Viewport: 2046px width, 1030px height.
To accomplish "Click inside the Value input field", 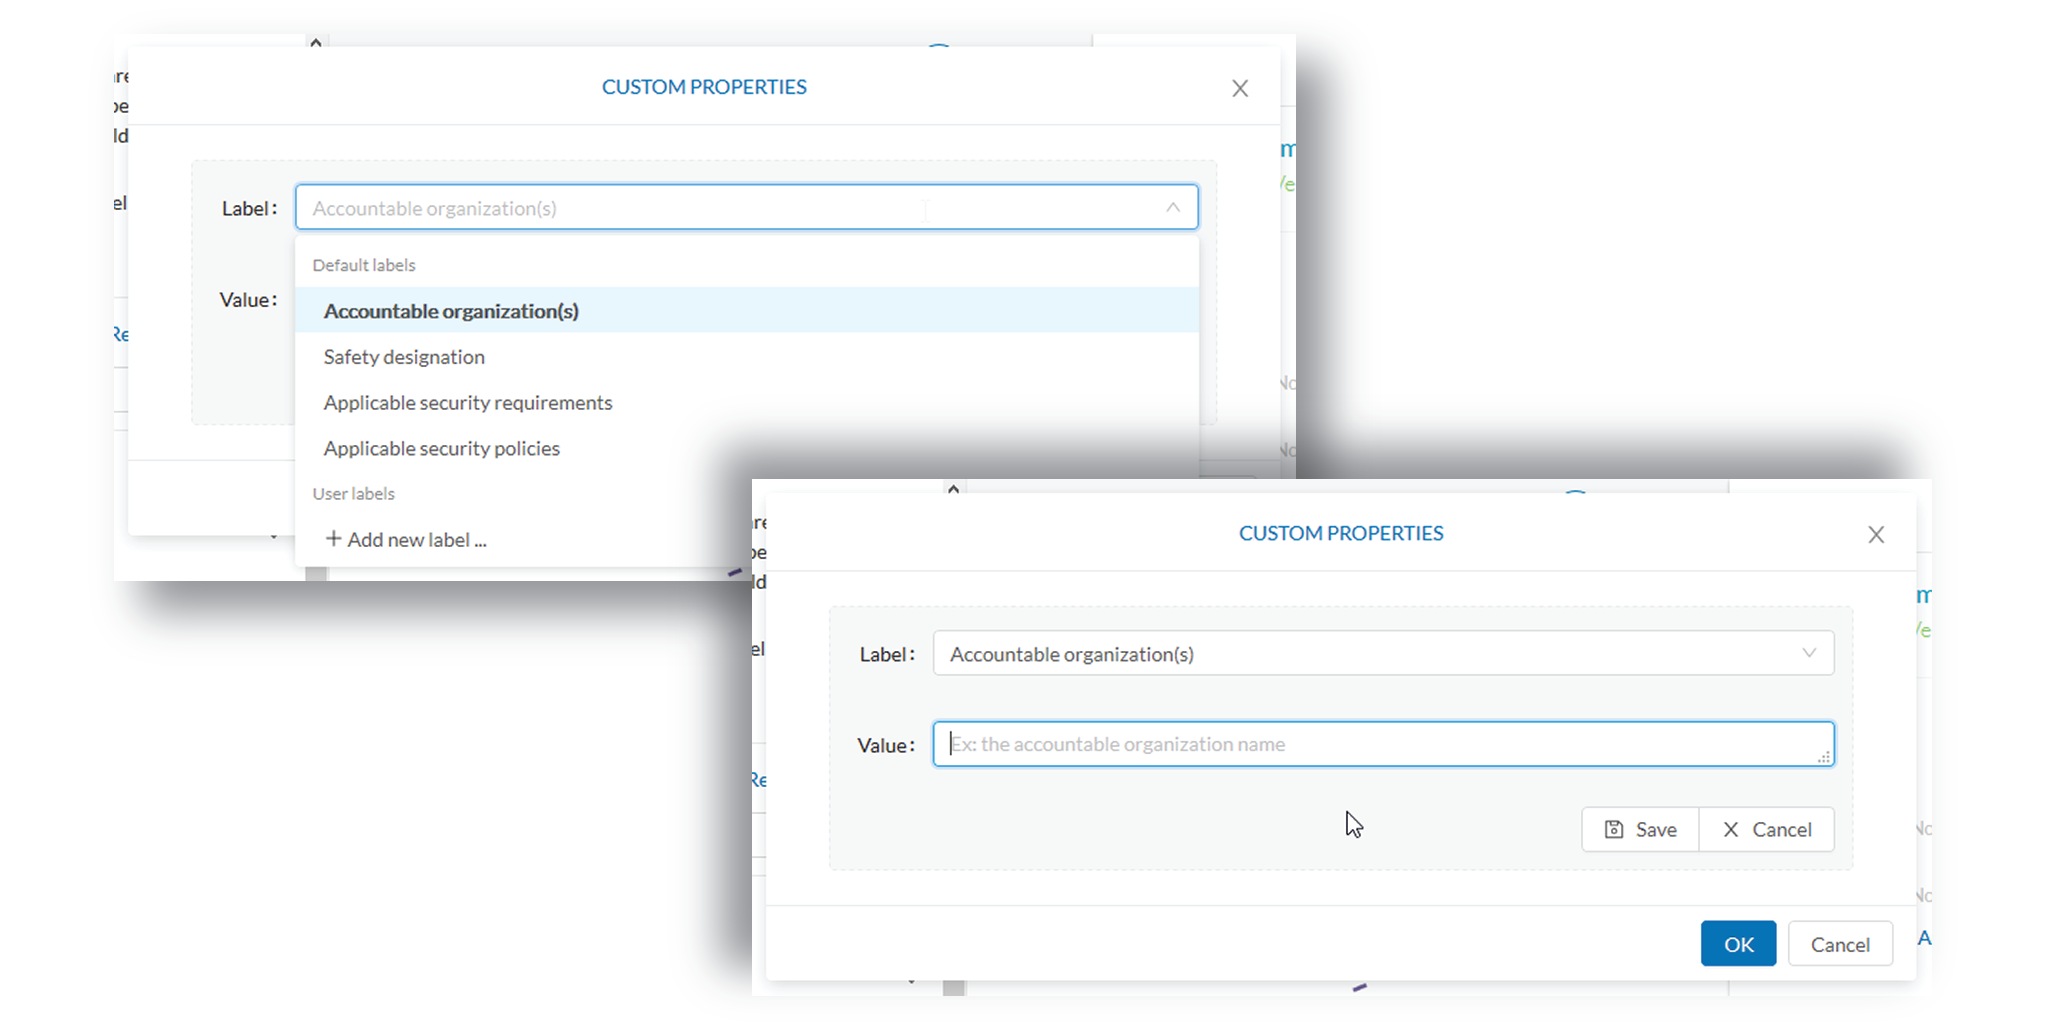I will 1380,744.
